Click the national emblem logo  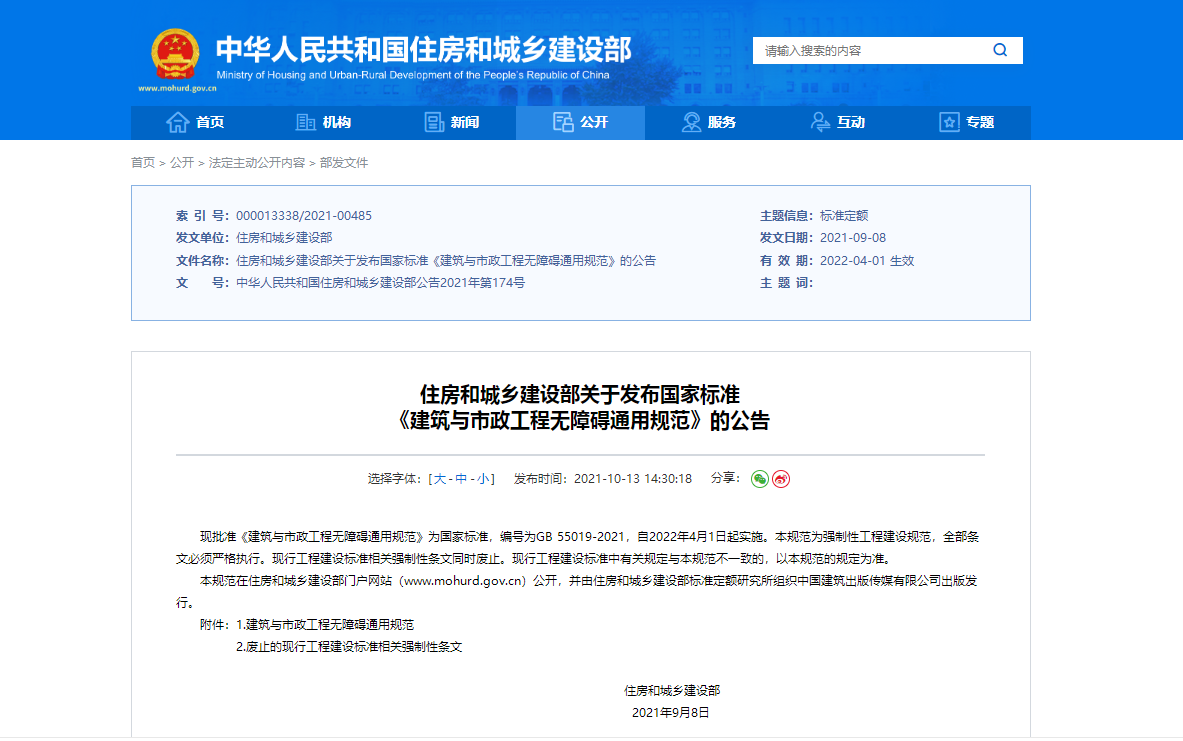[x=175, y=54]
